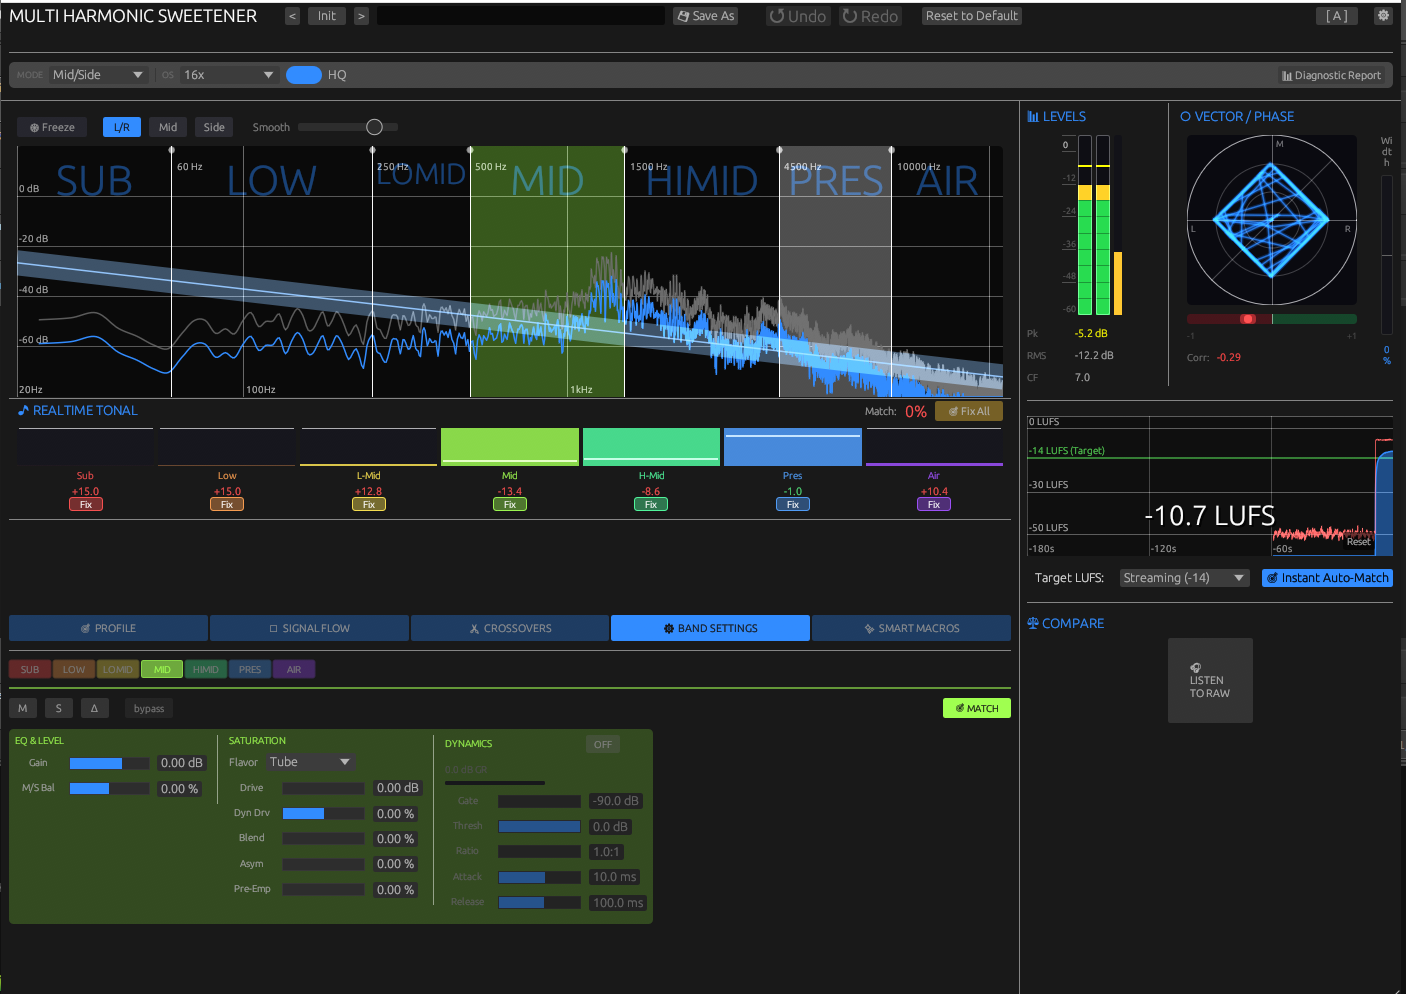Toggle the M solo button

pos(23,708)
